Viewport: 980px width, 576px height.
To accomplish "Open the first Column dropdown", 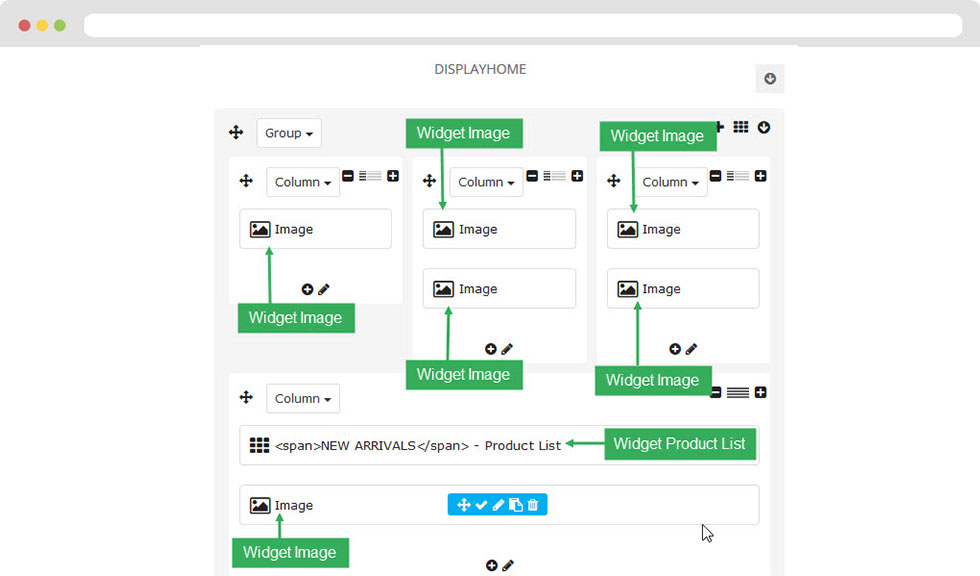I will click(302, 182).
